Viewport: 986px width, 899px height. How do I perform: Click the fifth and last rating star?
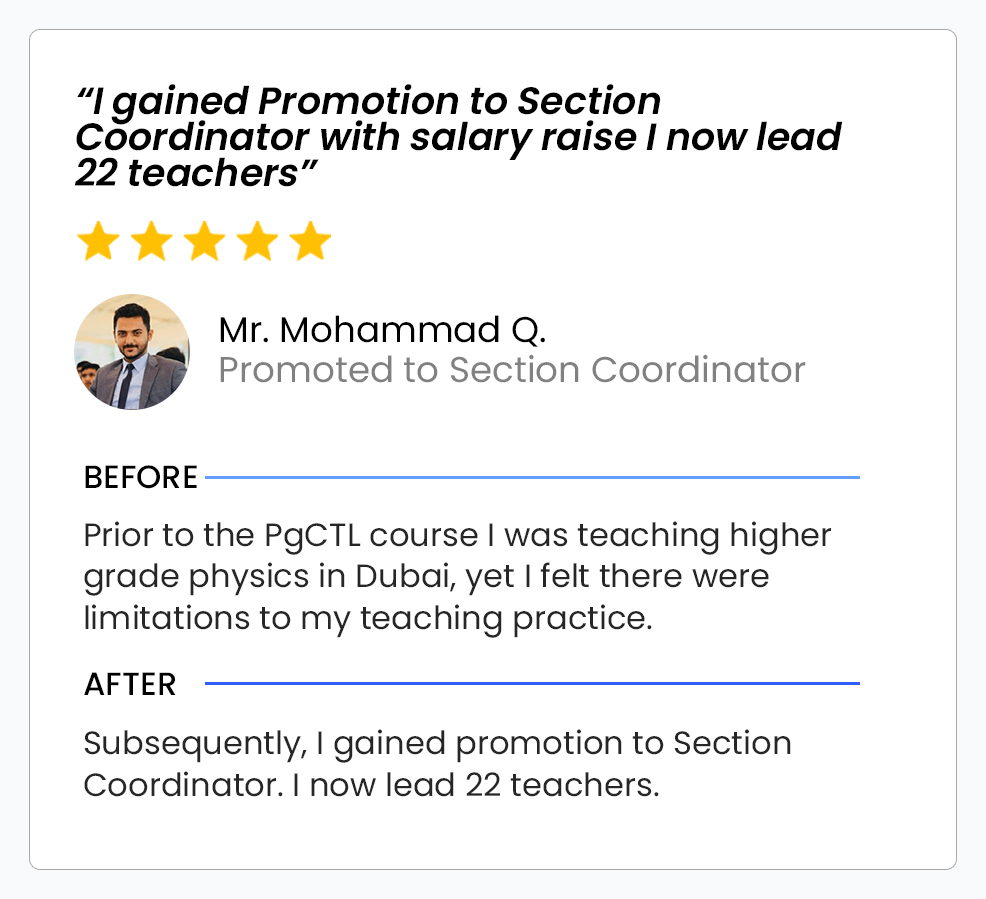pos(310,242)
